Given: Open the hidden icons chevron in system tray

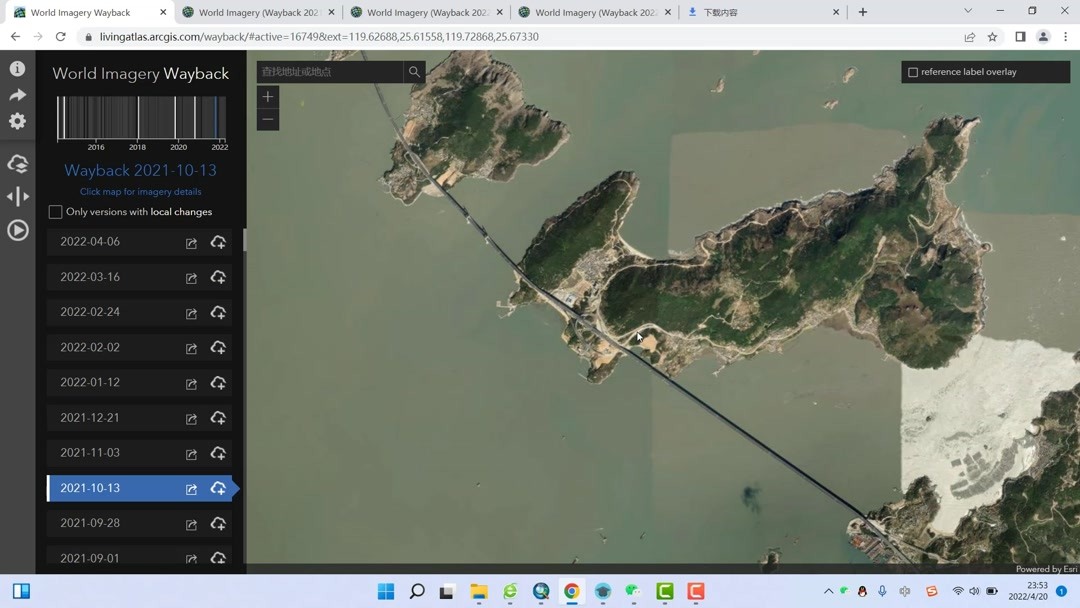Looking at the screenshot, I should (829, 591).
